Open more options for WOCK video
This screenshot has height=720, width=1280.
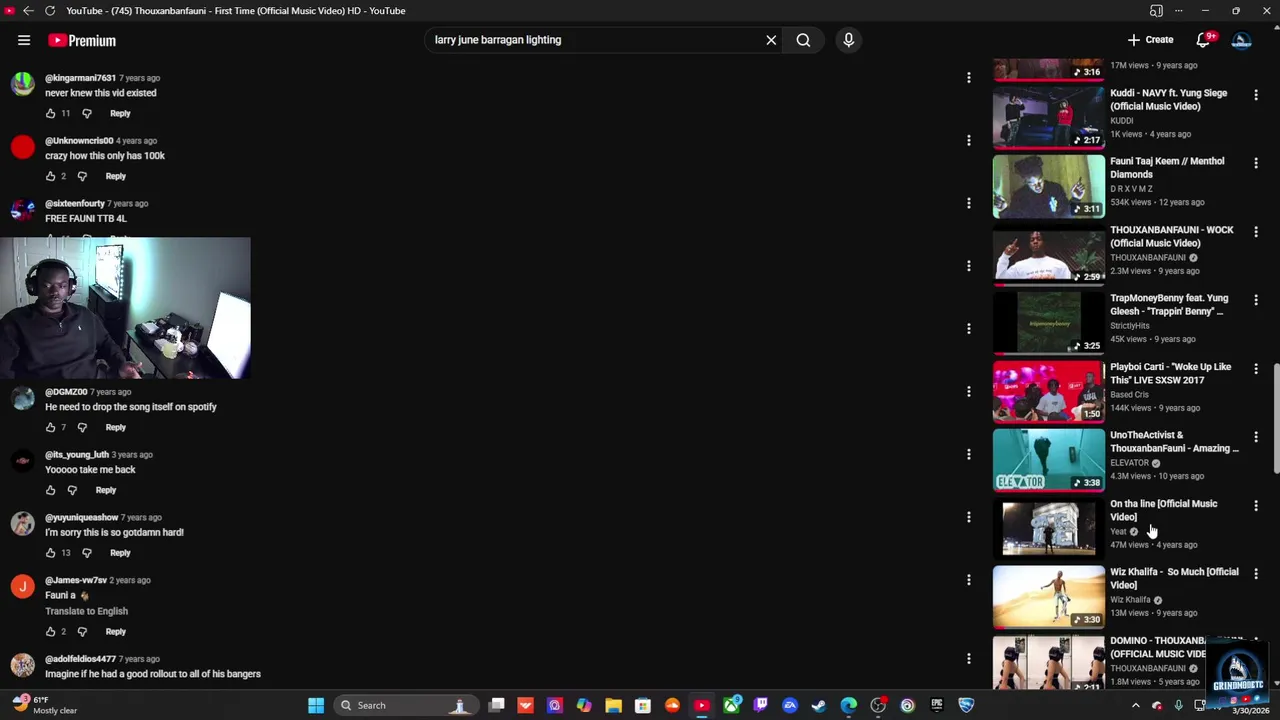[1256, 231]
